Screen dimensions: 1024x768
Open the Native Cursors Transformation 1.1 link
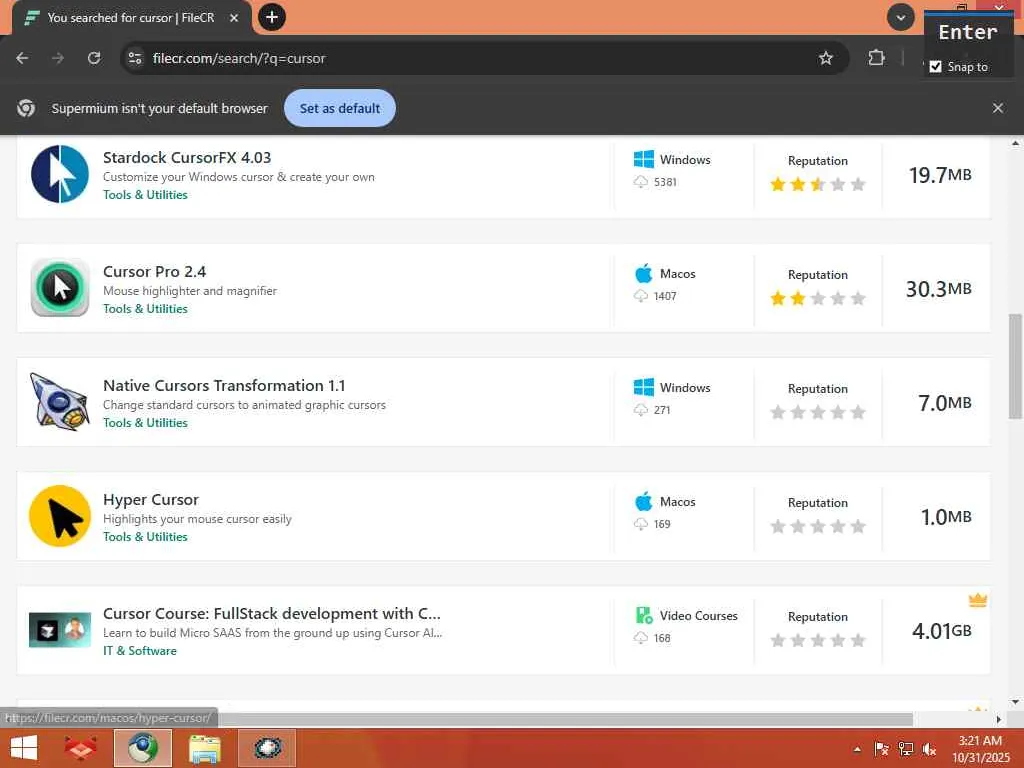coord(224,385)
